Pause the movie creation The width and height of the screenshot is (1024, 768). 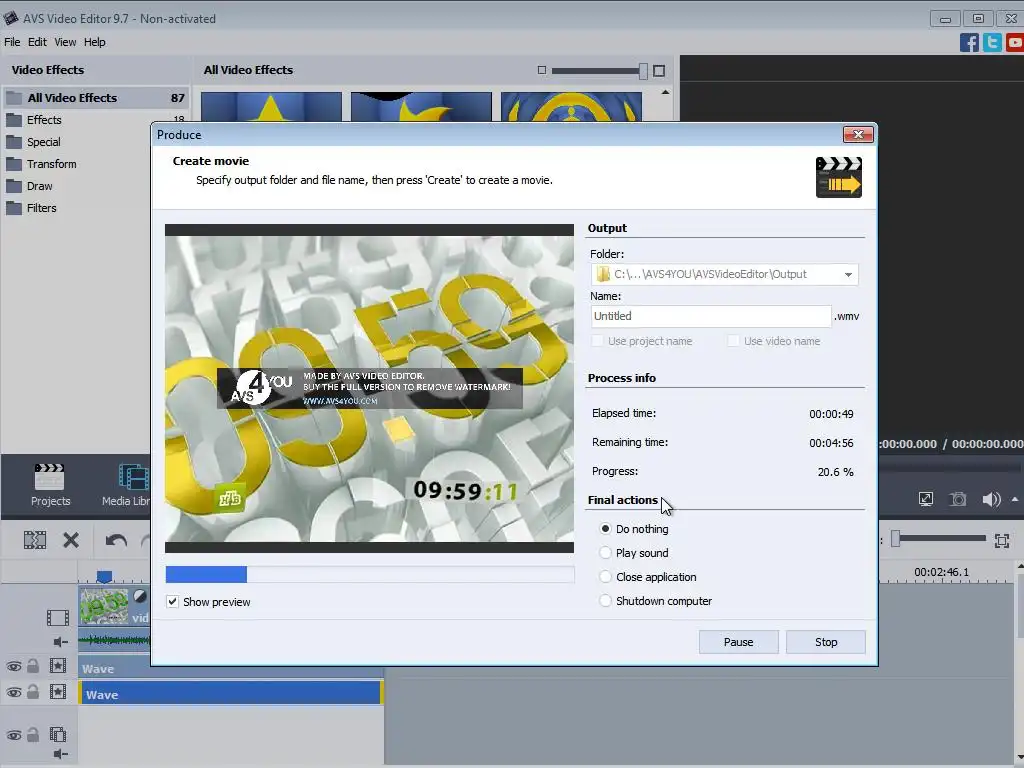pyautogui.click(x=739, y=642)
